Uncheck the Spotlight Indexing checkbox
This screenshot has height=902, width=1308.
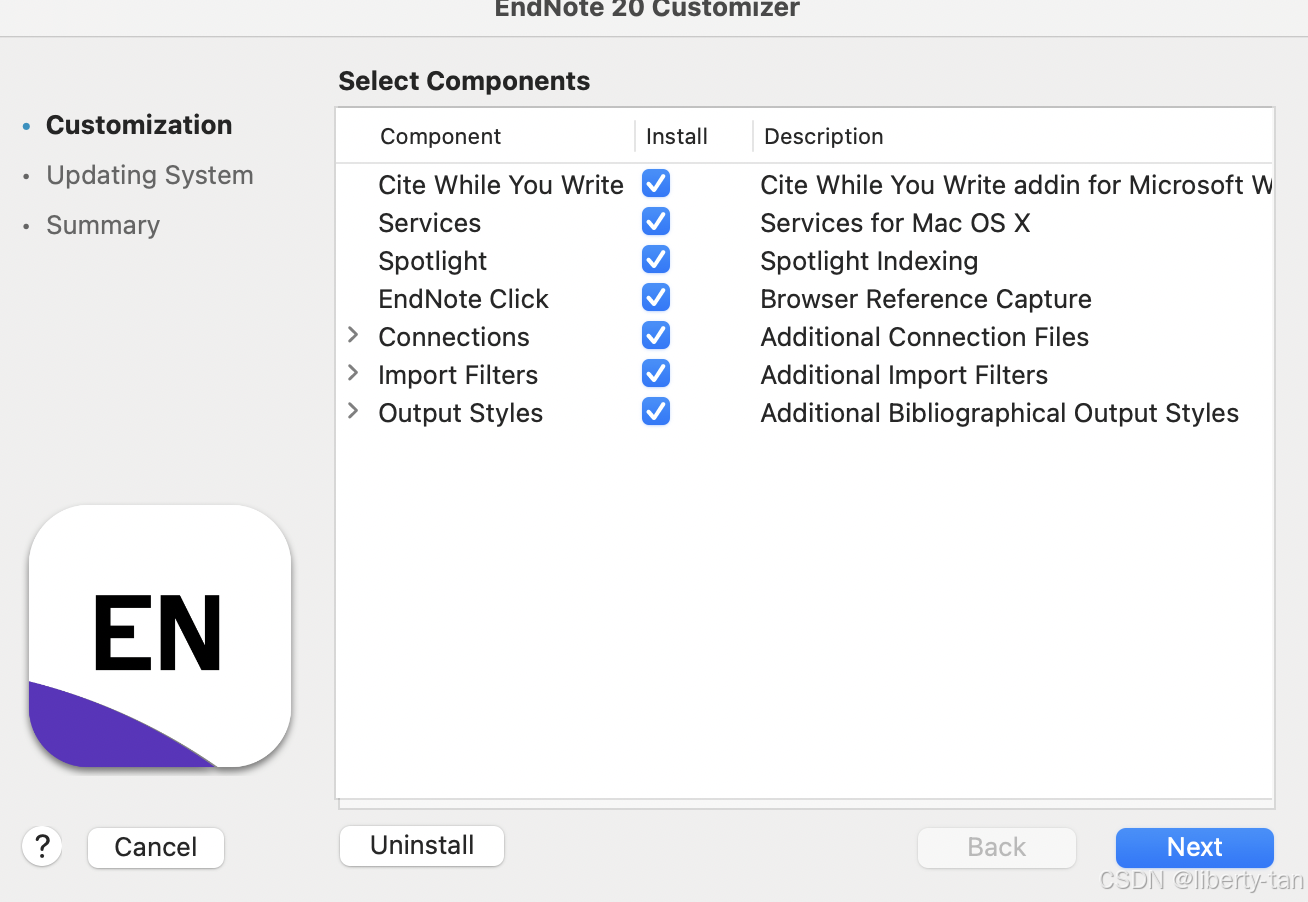pyautogui.click(x=655, y=259)
